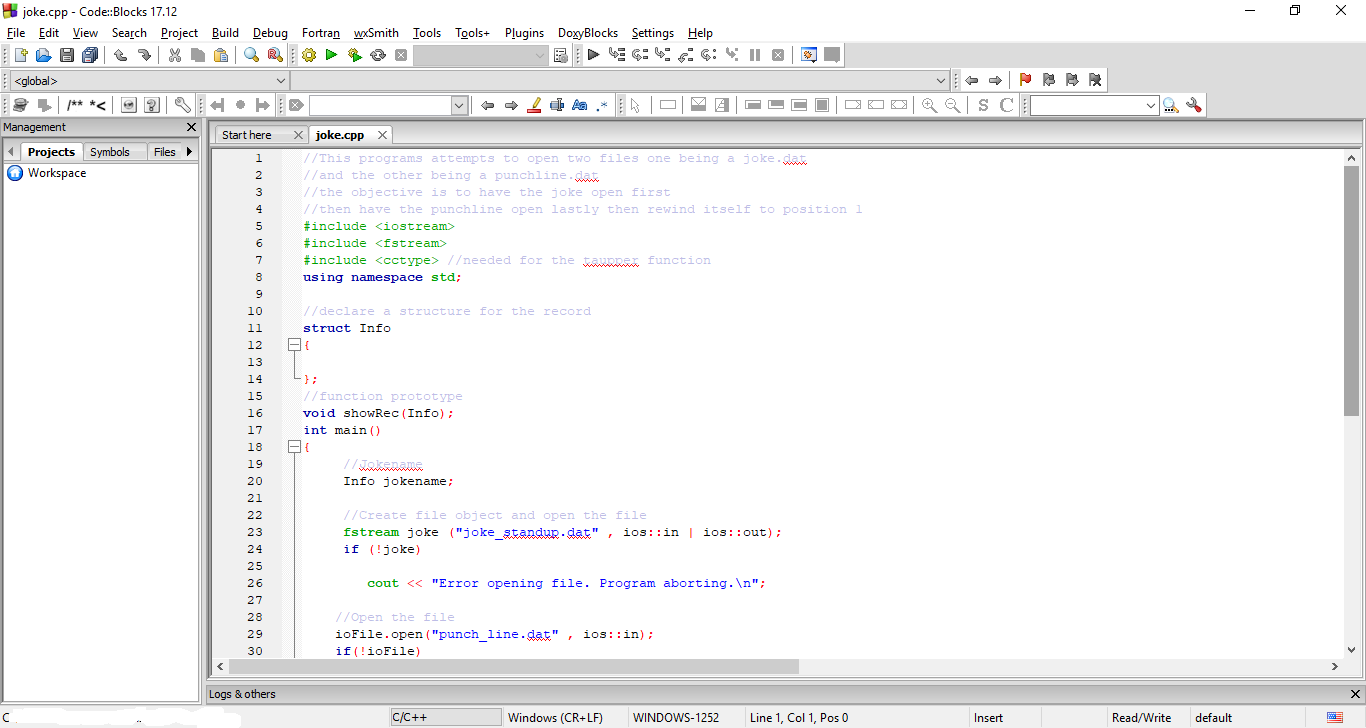Start debugger with Debug/Continue arrow icon

coord(593,55)
